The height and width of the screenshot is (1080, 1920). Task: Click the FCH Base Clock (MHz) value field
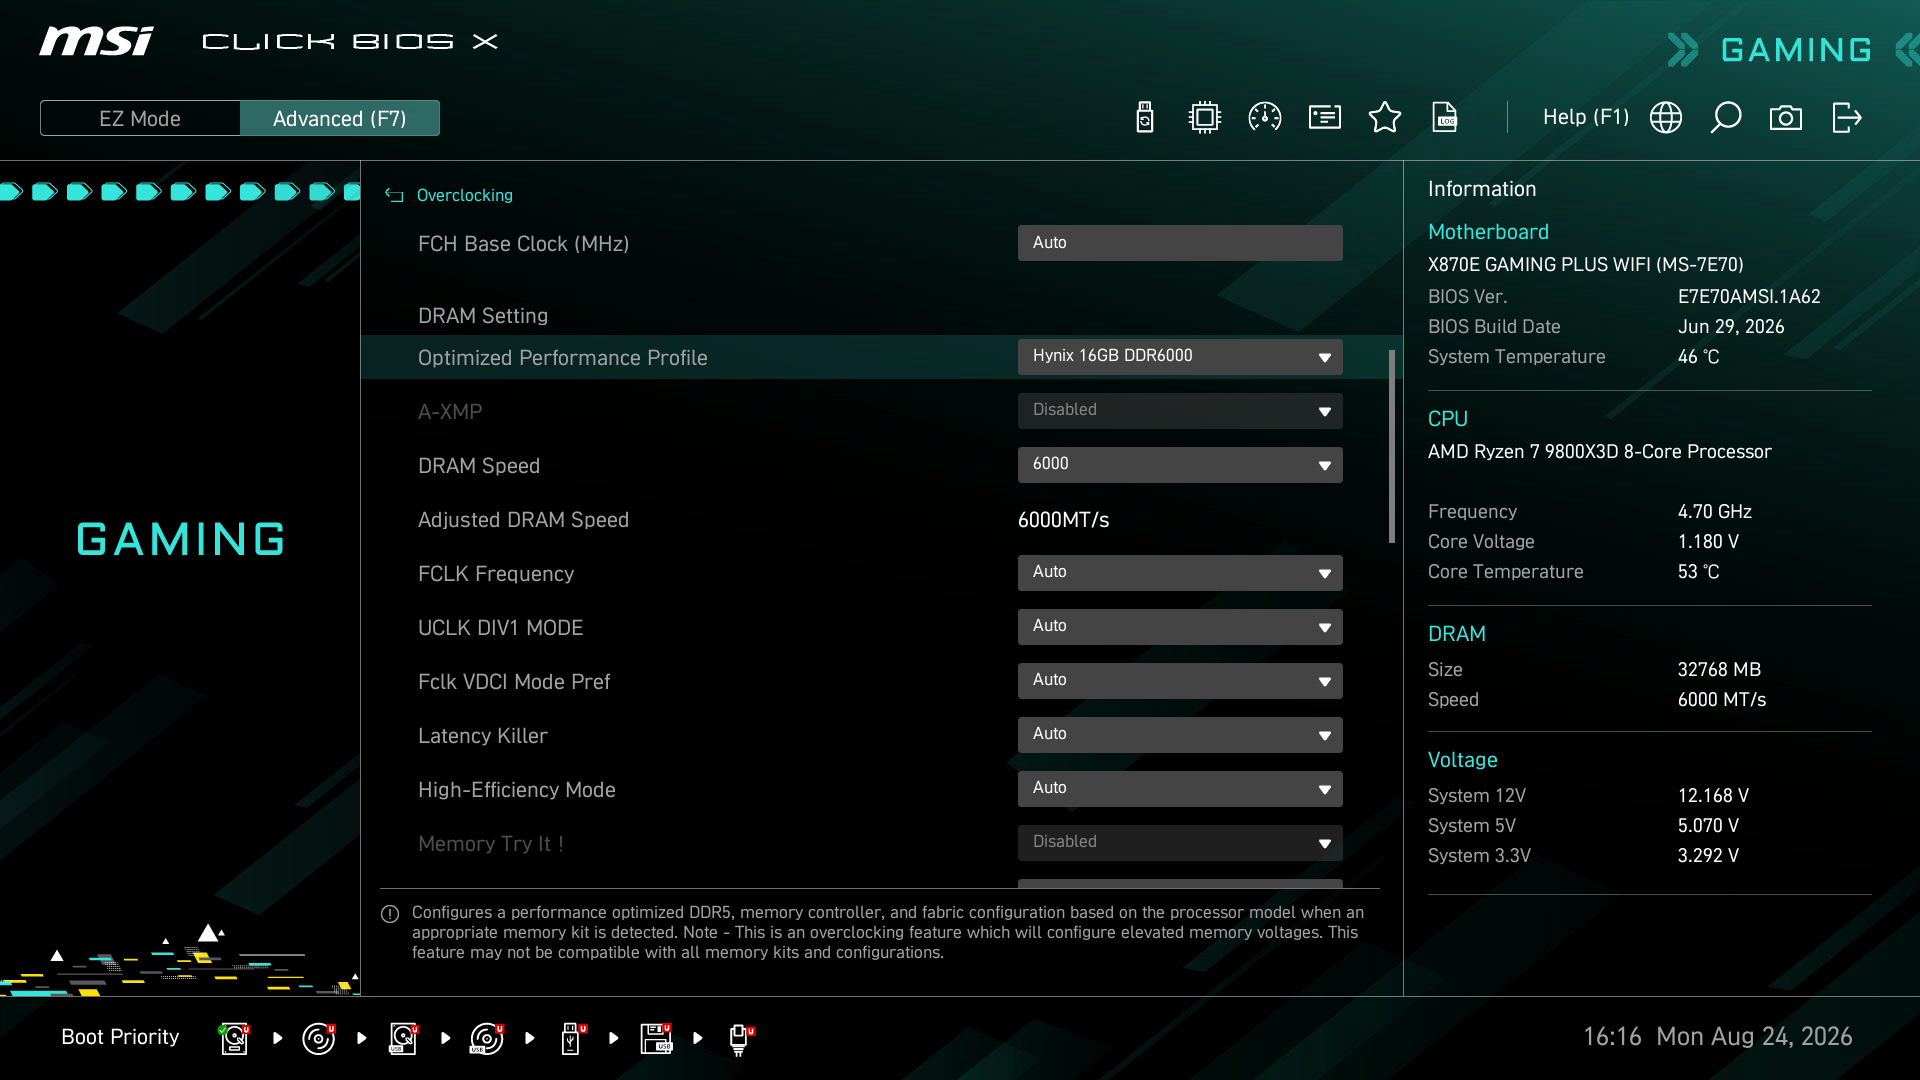coord(1180,243)
